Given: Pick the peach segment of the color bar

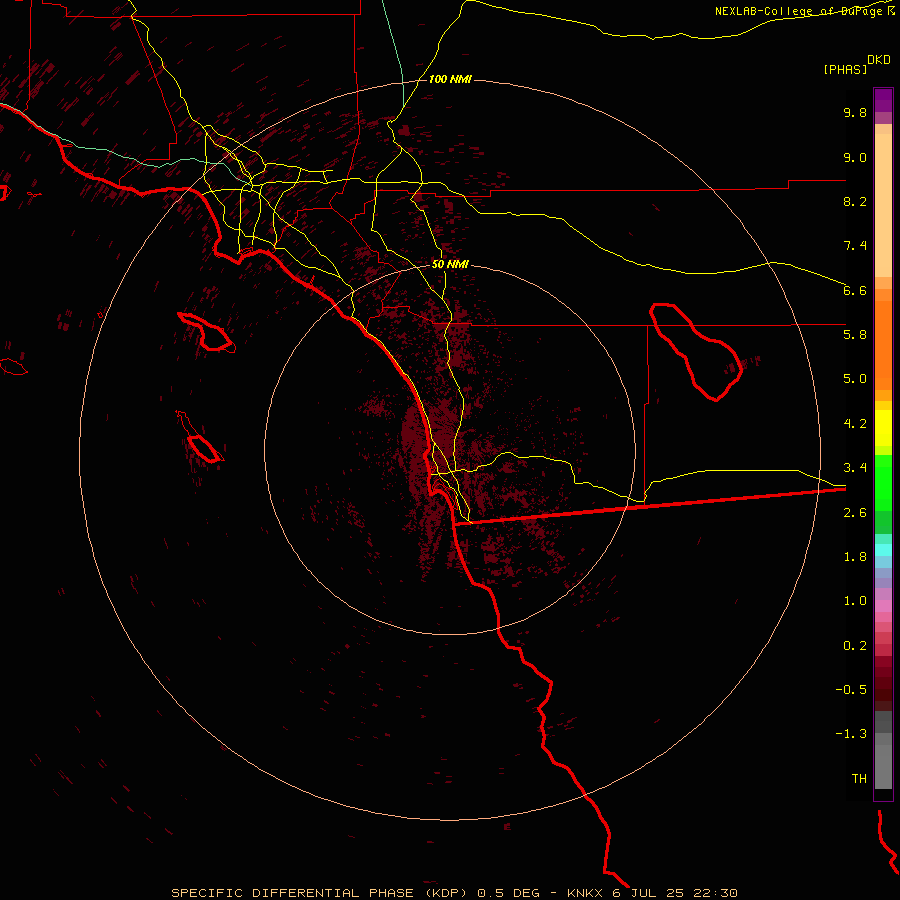Looking at the screenshot, I should point(883,207).
